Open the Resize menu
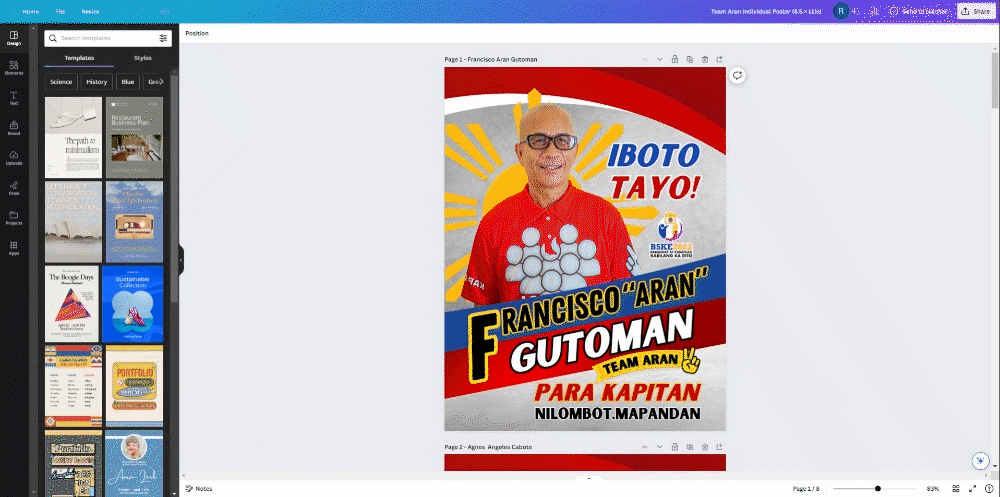 point(90,11)
